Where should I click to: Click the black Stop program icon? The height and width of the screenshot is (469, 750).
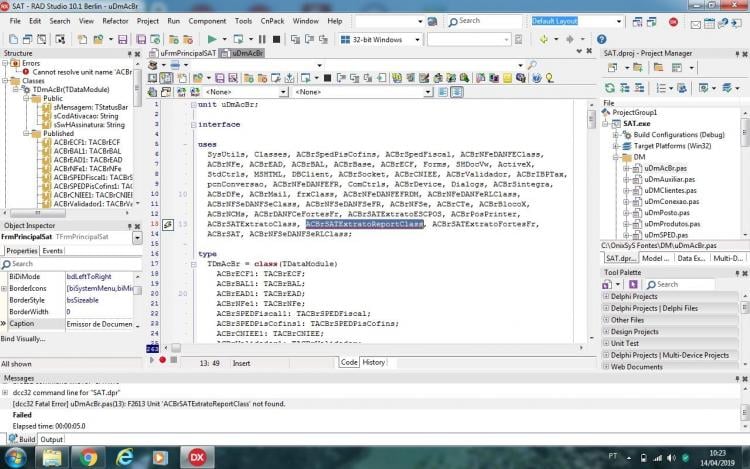coord(276,39)
